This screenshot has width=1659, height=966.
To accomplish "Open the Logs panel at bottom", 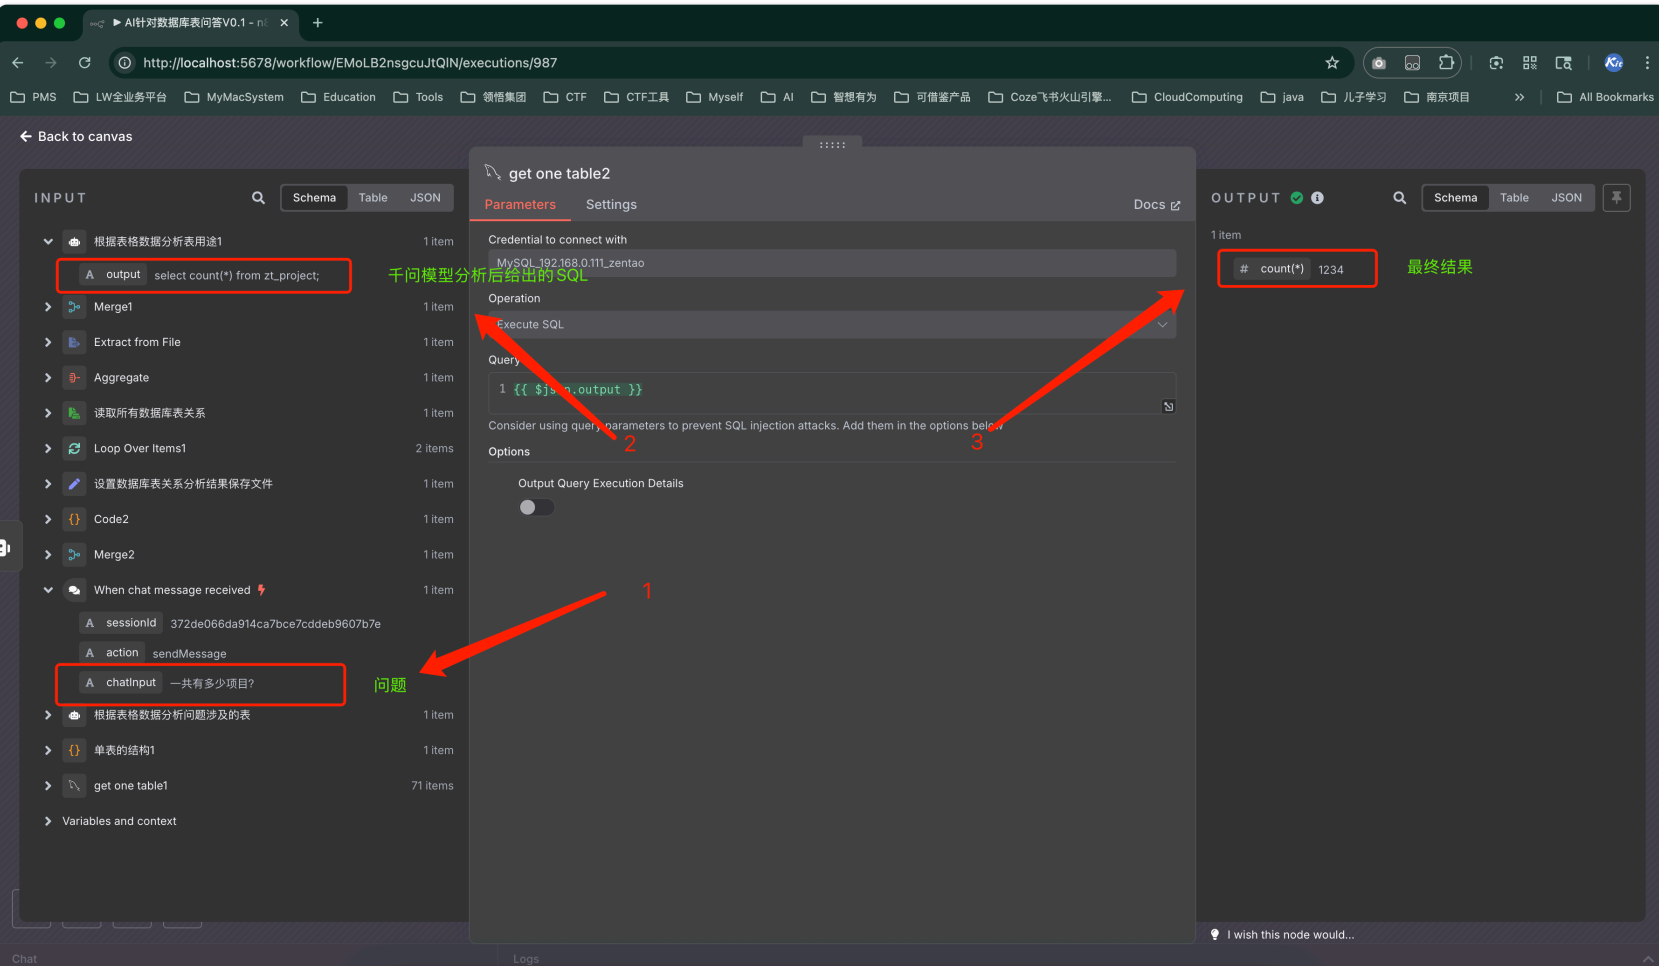I will coord(526,959).
